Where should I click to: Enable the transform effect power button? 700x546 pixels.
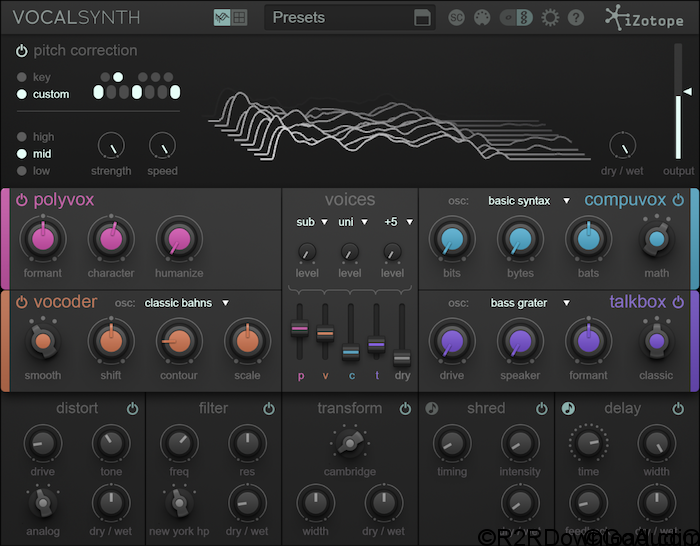405,408
